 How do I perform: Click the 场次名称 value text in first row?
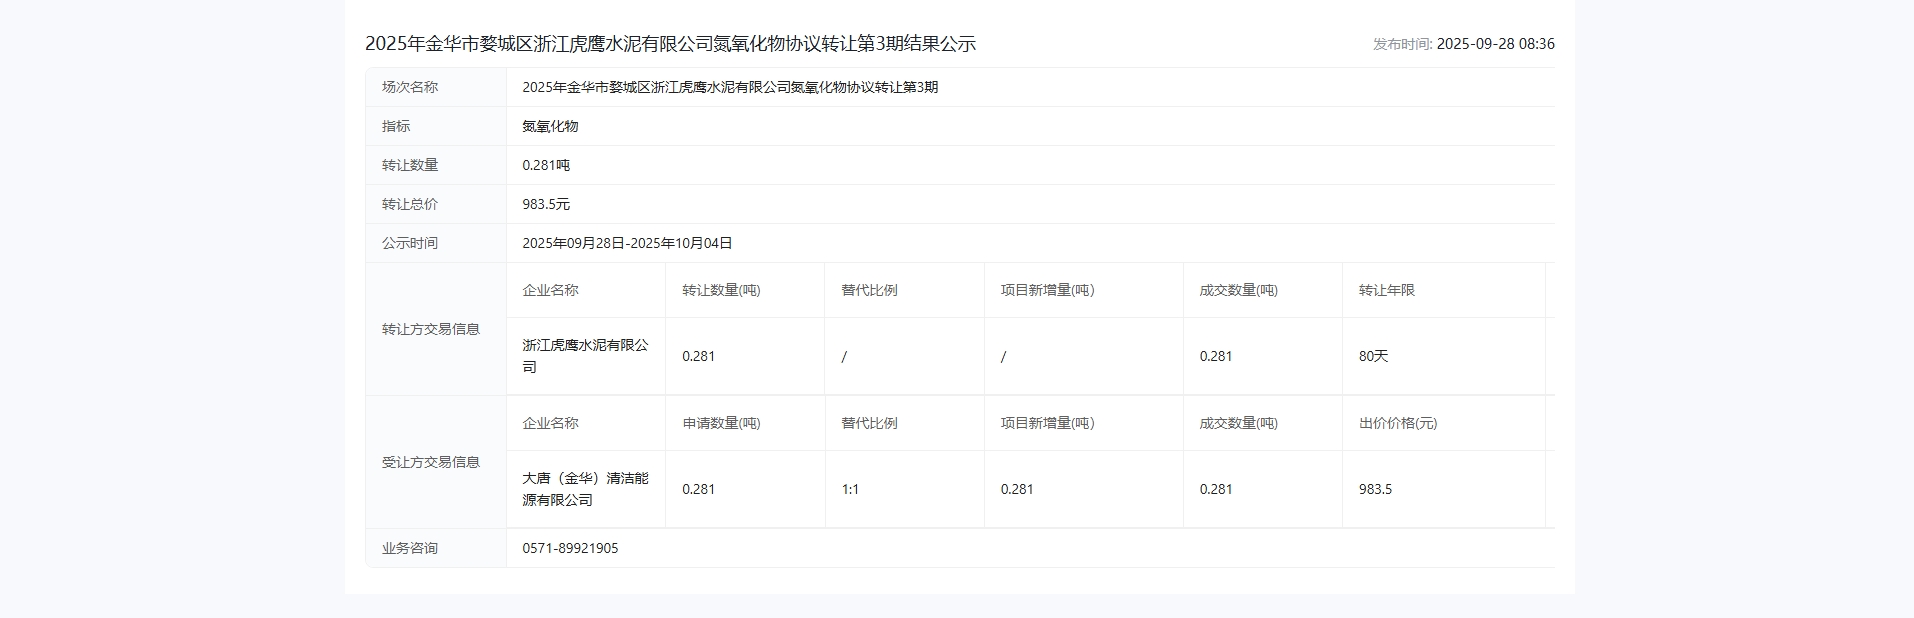pos(730,87)
